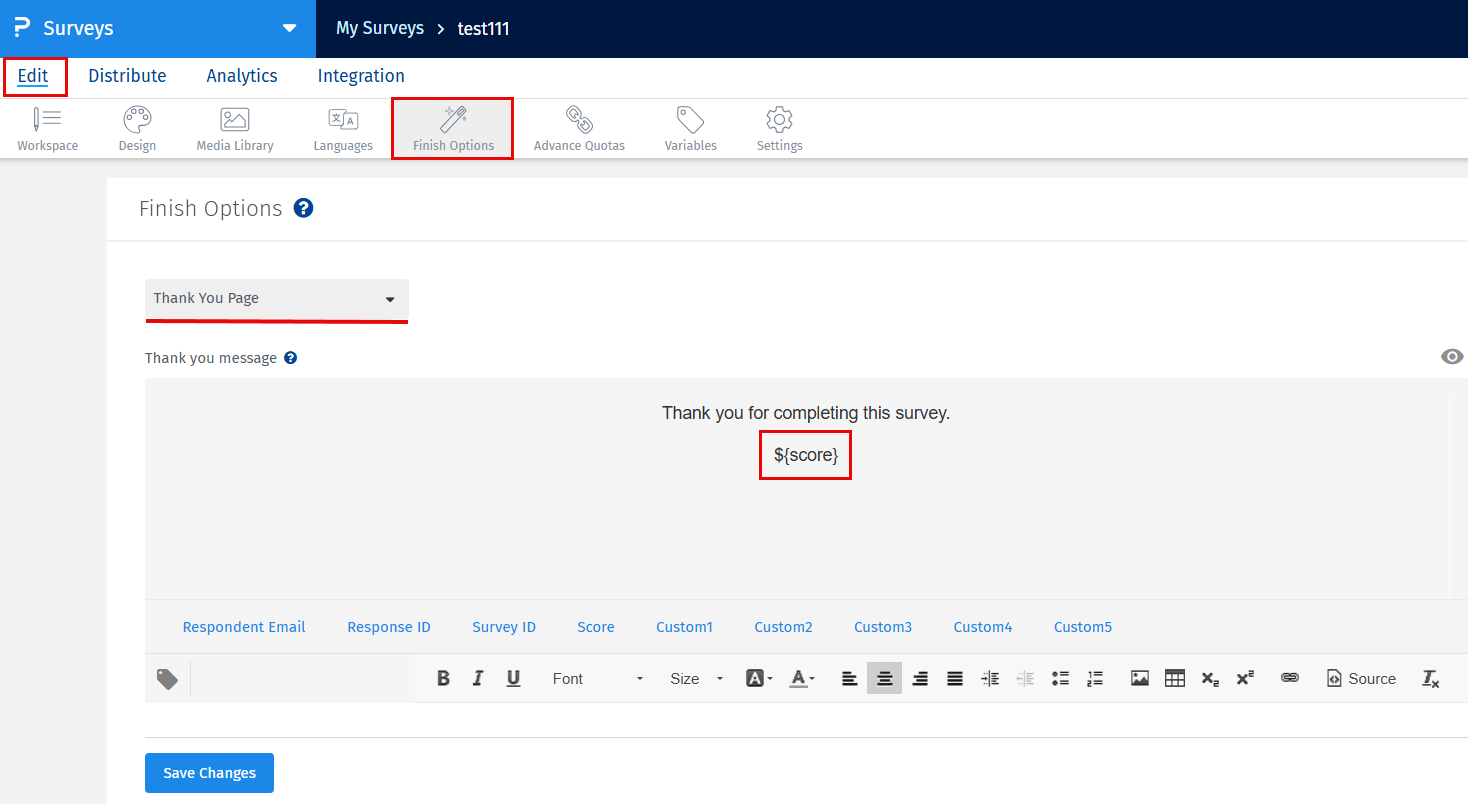
Task: Align text left
Action: [849, 678]
